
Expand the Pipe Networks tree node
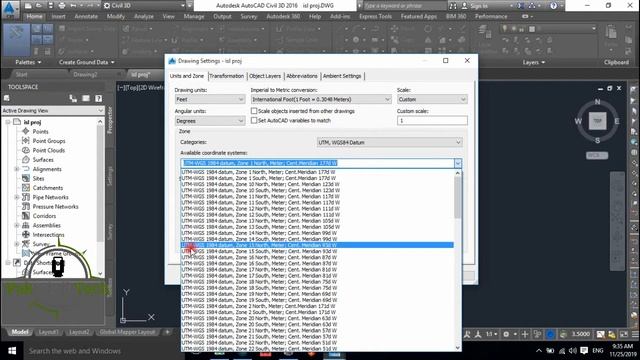(17, 197)
